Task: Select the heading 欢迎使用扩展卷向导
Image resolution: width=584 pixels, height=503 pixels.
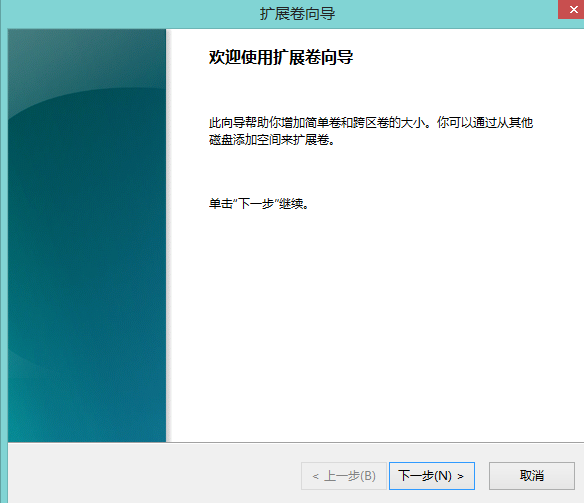Action: (x=281, y=57)
